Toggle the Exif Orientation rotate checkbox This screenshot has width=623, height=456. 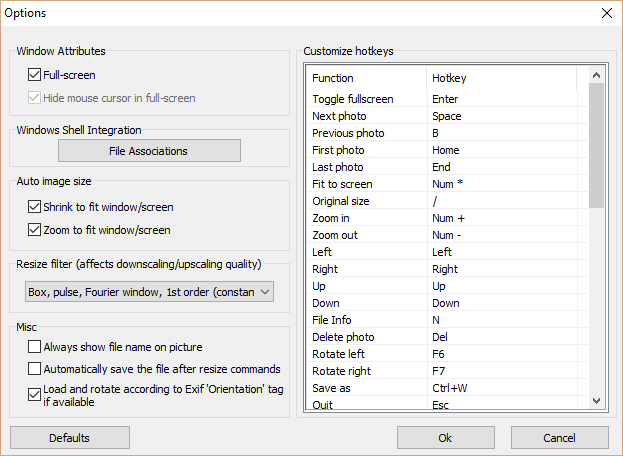point(36,393)
